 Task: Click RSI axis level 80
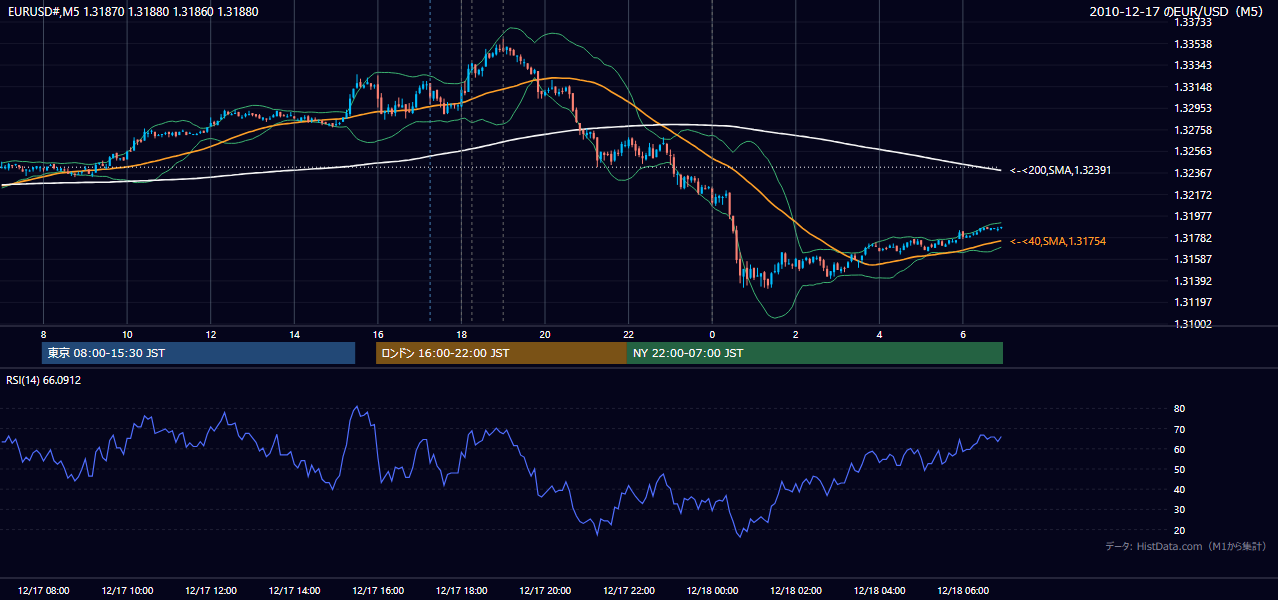click(x=1179, y=409)
